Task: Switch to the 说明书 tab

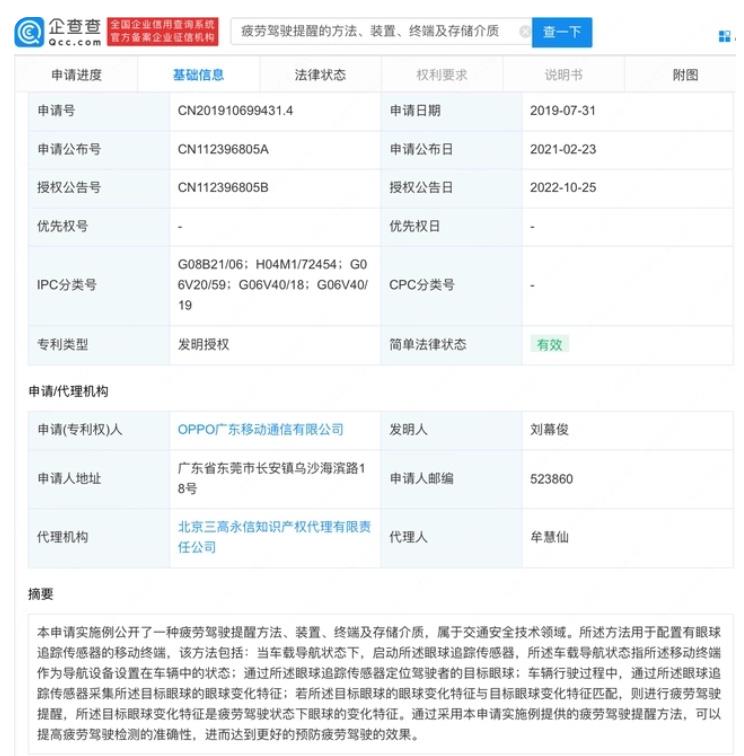Action: (564, 75)
